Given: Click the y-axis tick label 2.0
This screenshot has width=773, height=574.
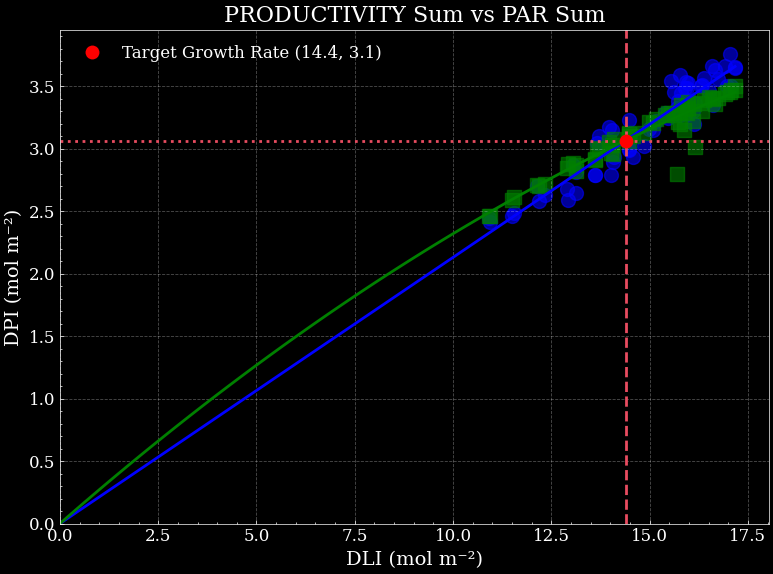Looking at the screenshot, I should 40,274.
